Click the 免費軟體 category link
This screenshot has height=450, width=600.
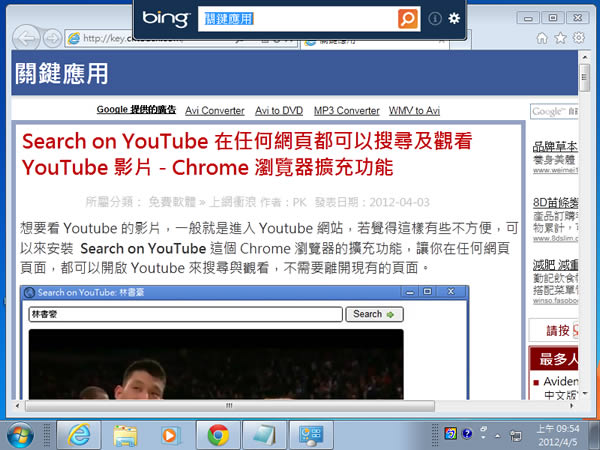172,202
